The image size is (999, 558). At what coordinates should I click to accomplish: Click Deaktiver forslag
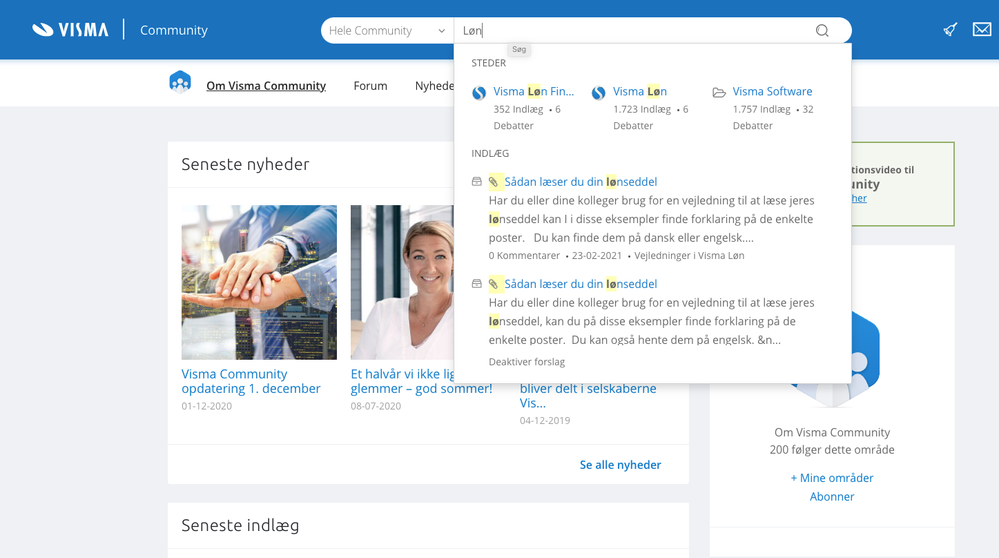click(526, 361)
